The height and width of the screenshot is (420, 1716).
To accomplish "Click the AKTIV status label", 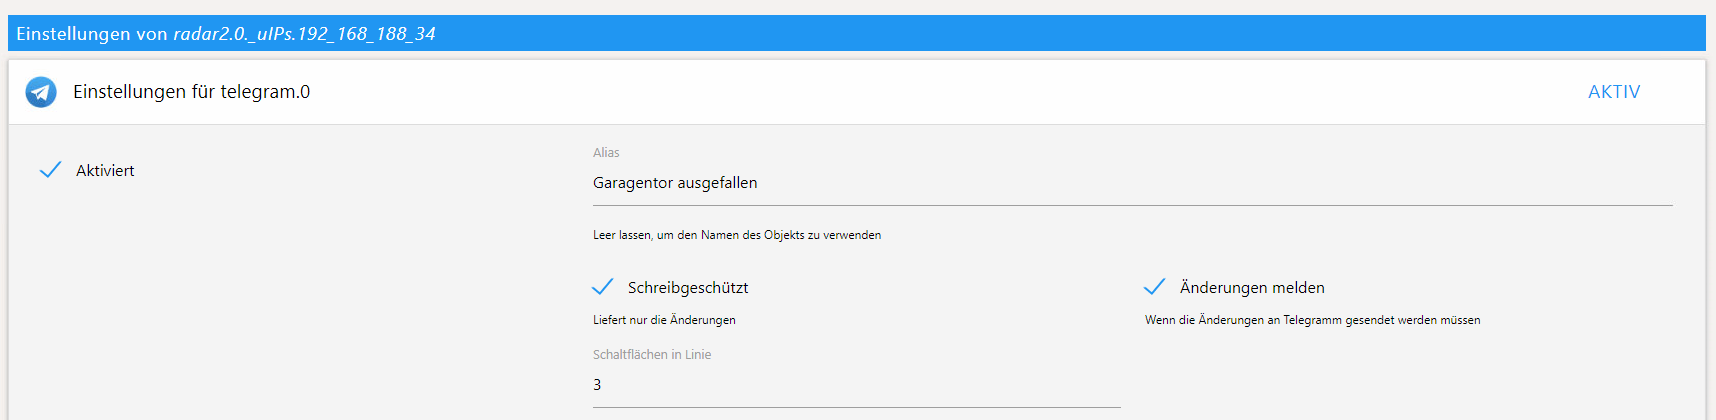I will tap(1613, 92).
